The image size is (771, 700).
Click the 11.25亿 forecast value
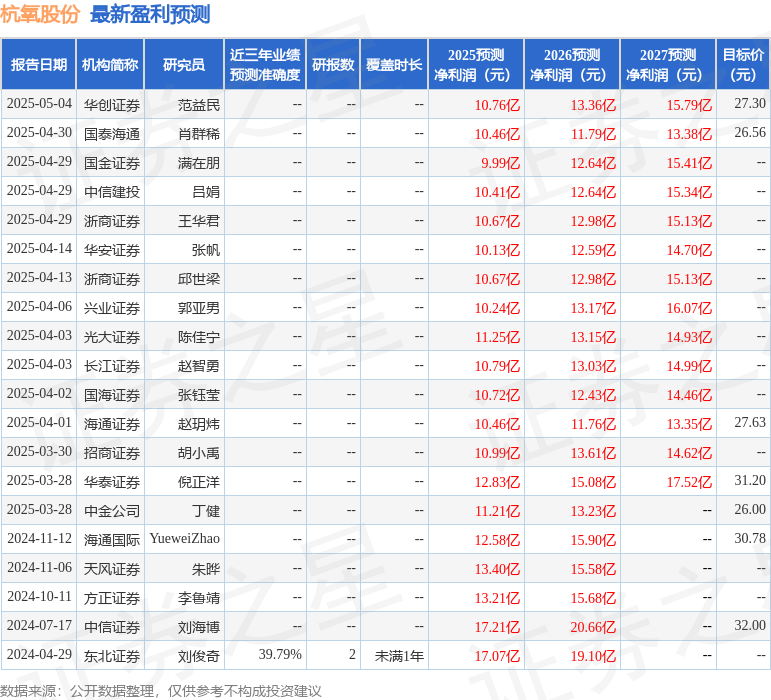(x=497, y=337)
